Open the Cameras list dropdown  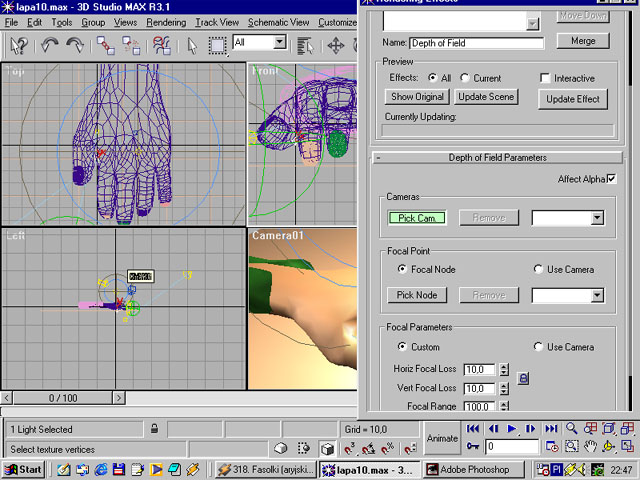coord(597,218)
